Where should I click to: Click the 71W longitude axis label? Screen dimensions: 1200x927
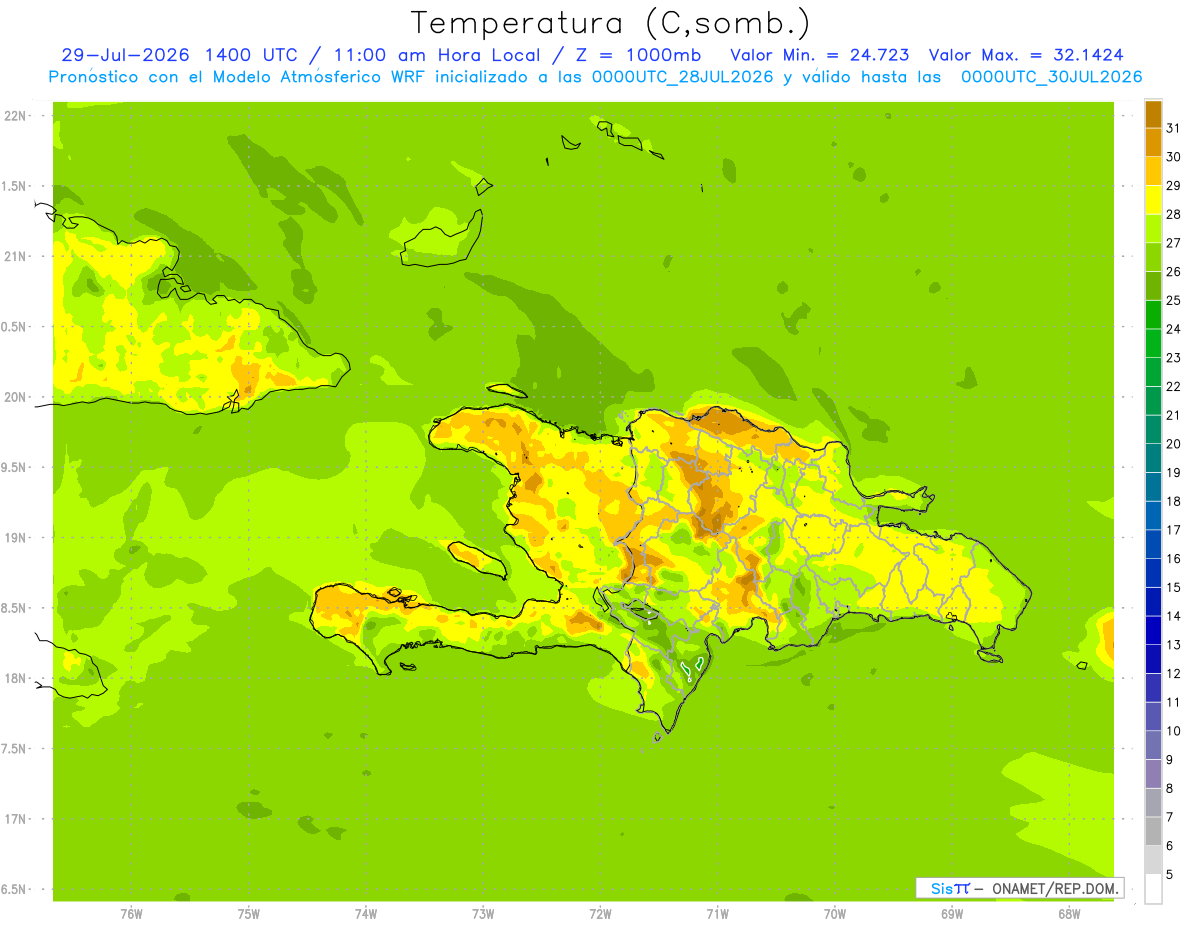point(717,913)
